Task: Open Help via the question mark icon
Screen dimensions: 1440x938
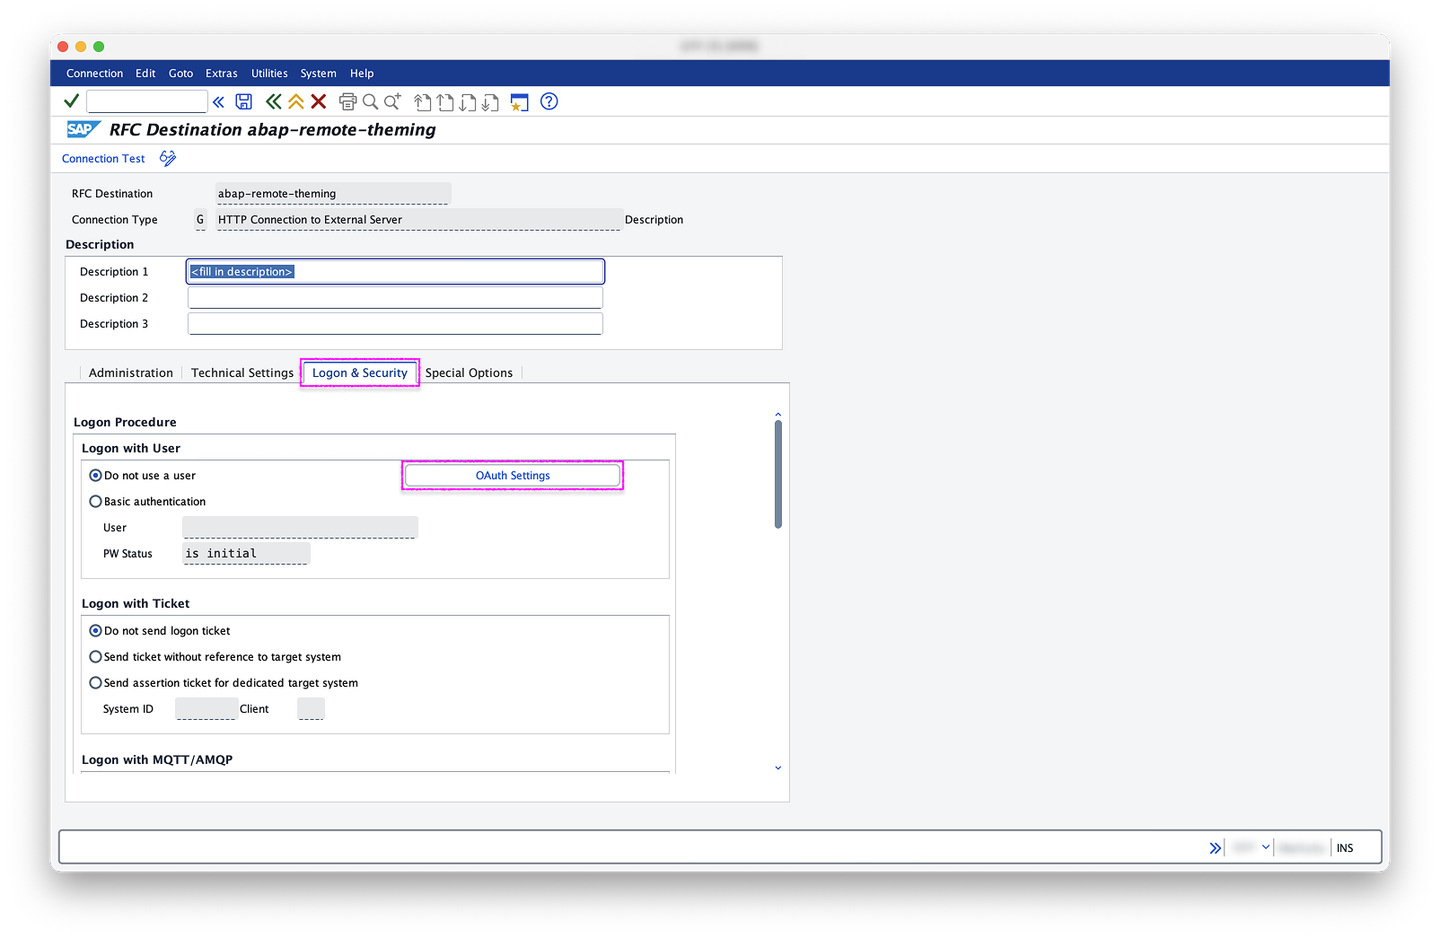Action: pos(549,101)
